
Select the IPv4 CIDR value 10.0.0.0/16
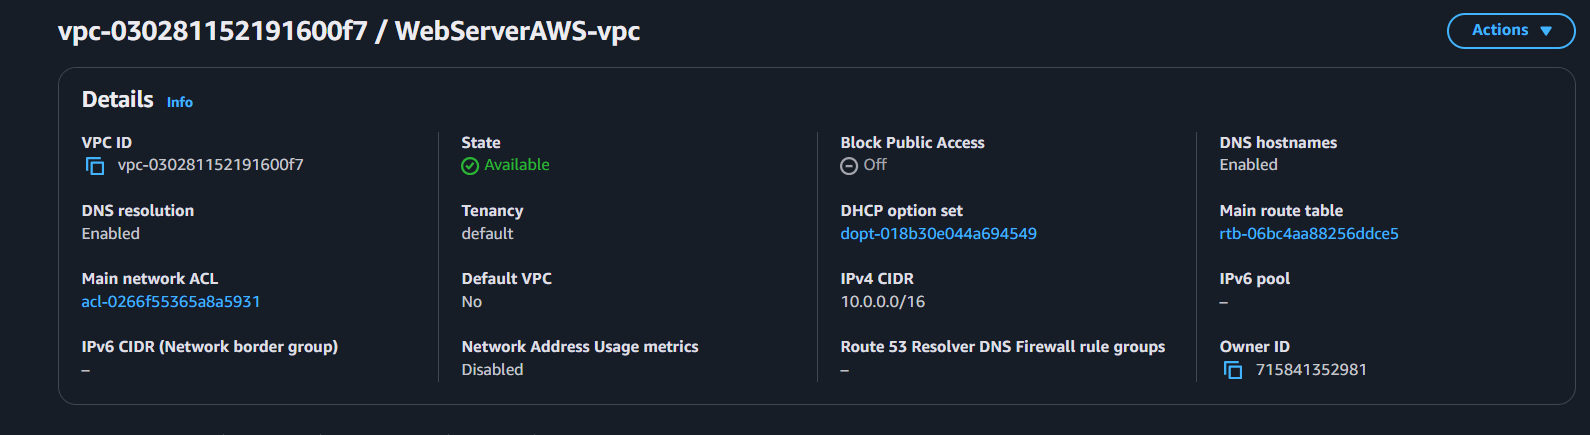pyautogui.click(x=883, y=302)
